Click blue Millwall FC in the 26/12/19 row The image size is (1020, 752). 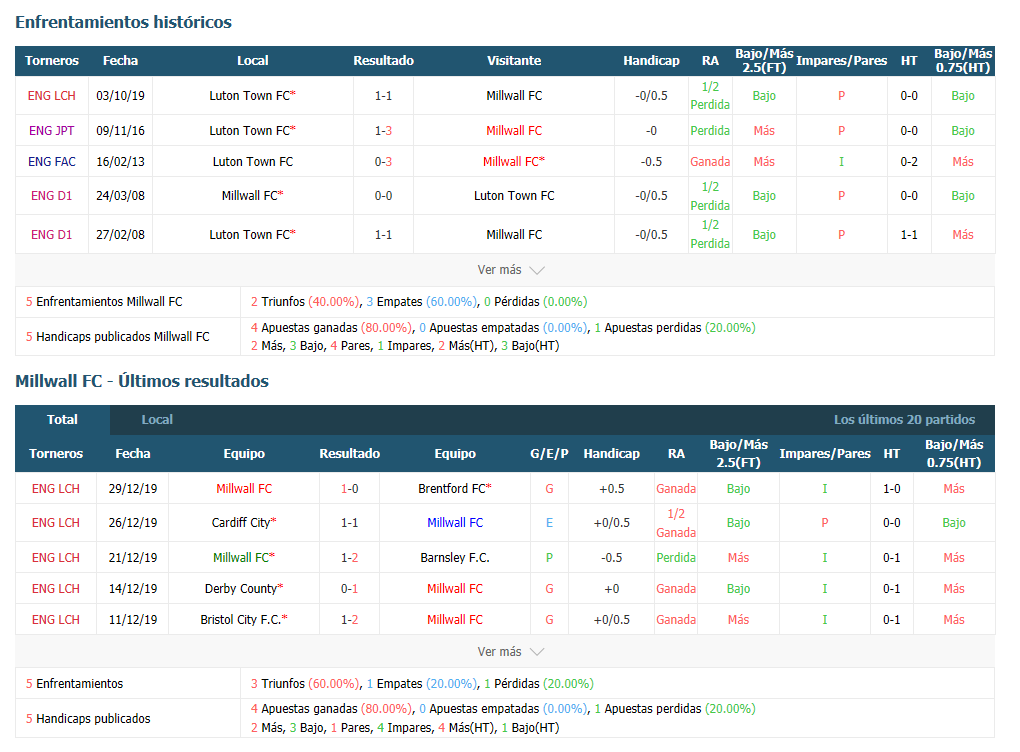coord(455,522)
